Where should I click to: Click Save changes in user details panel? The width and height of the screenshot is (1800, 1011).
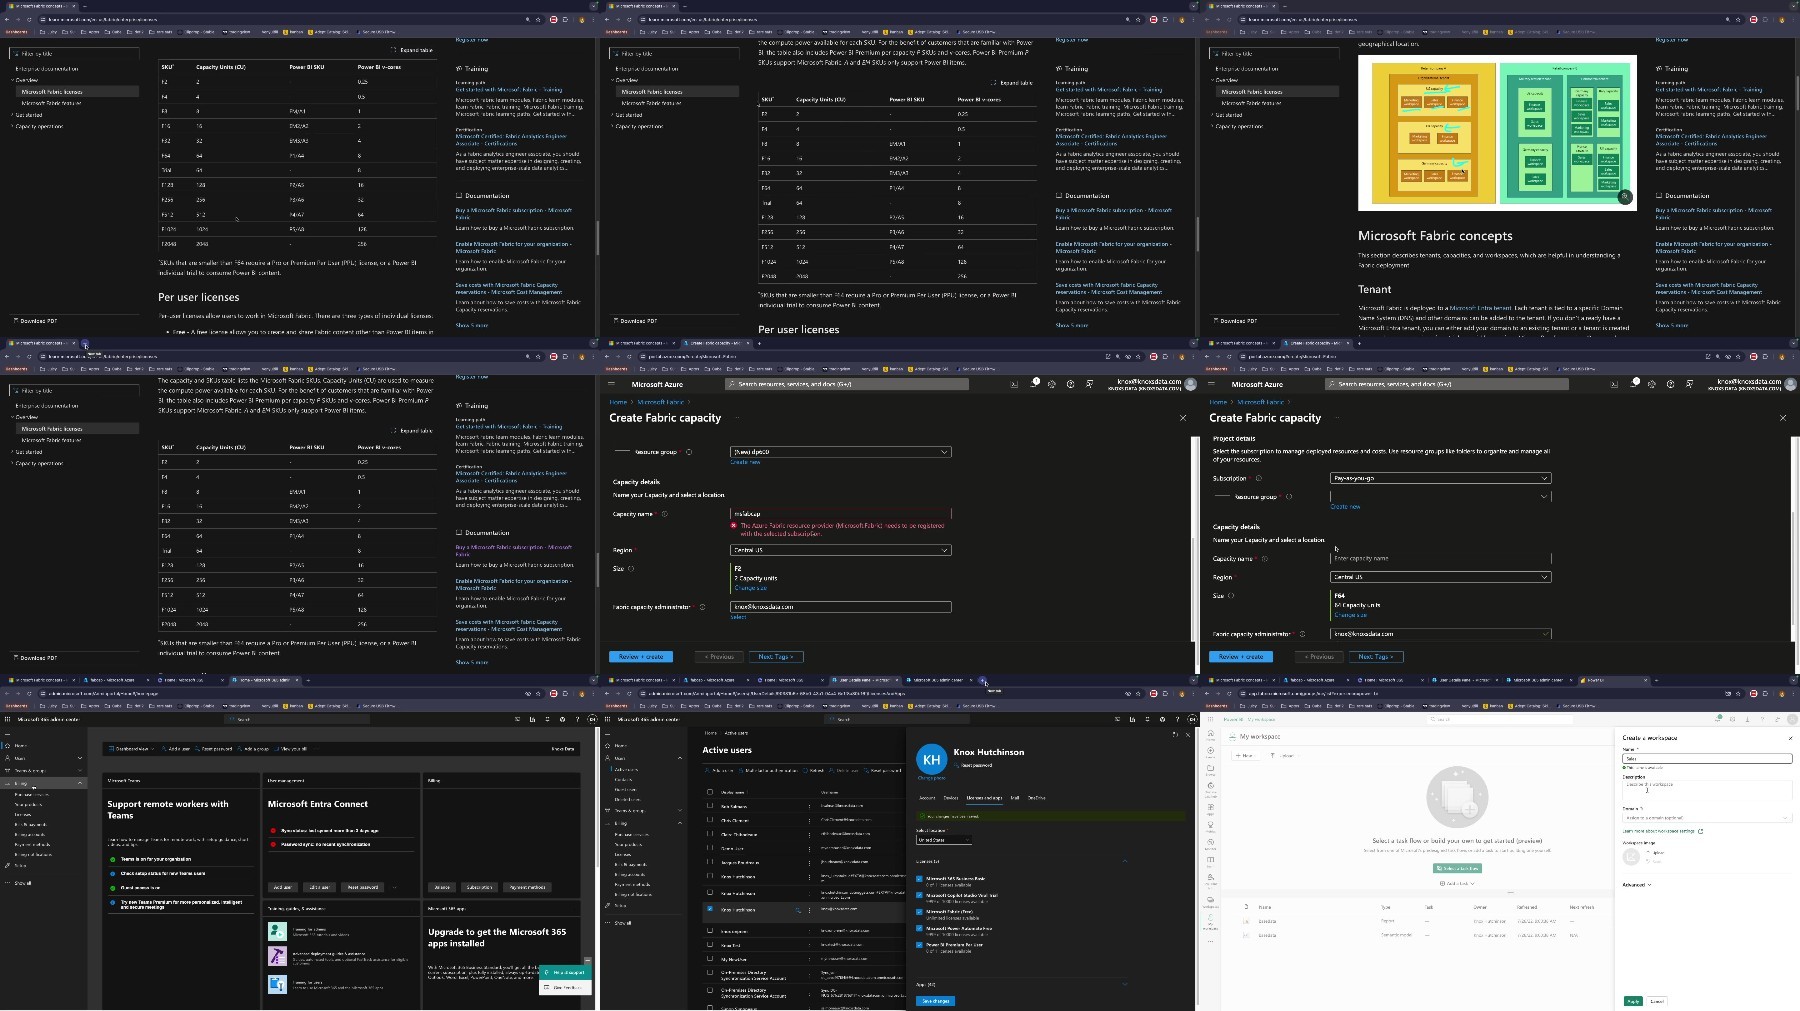935,1001
